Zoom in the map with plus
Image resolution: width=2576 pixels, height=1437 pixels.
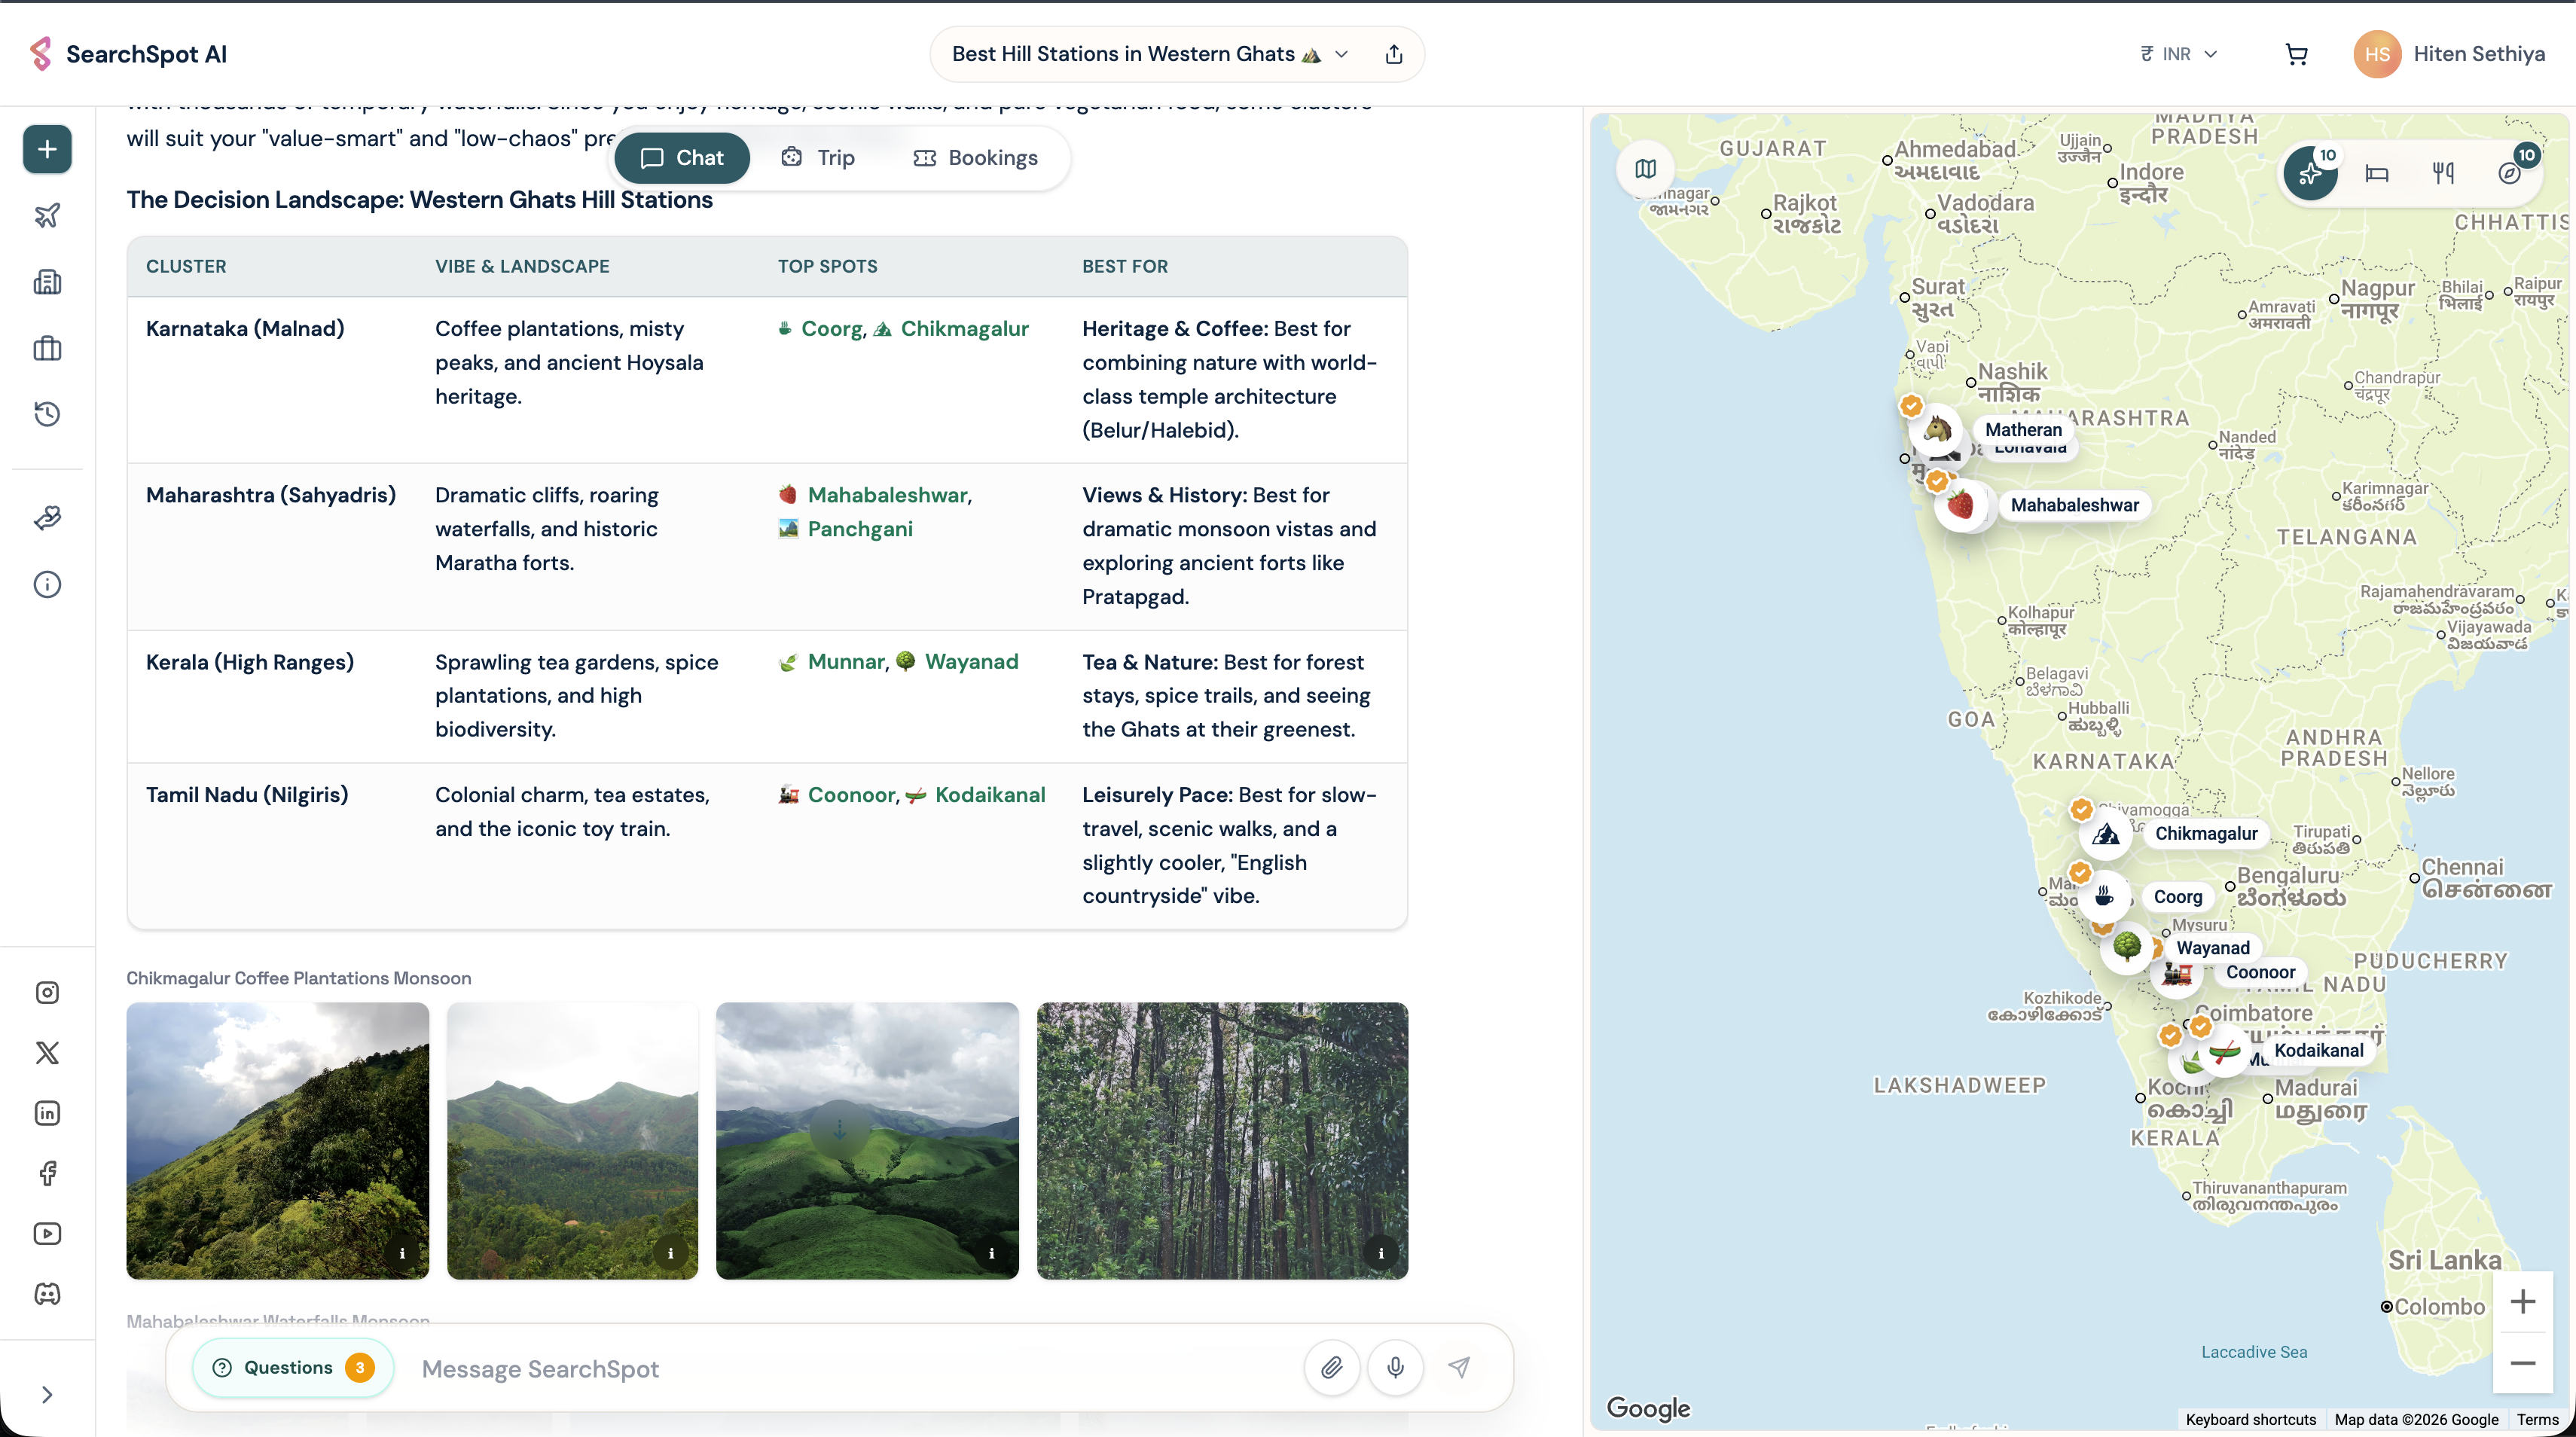point(2523,1301)
